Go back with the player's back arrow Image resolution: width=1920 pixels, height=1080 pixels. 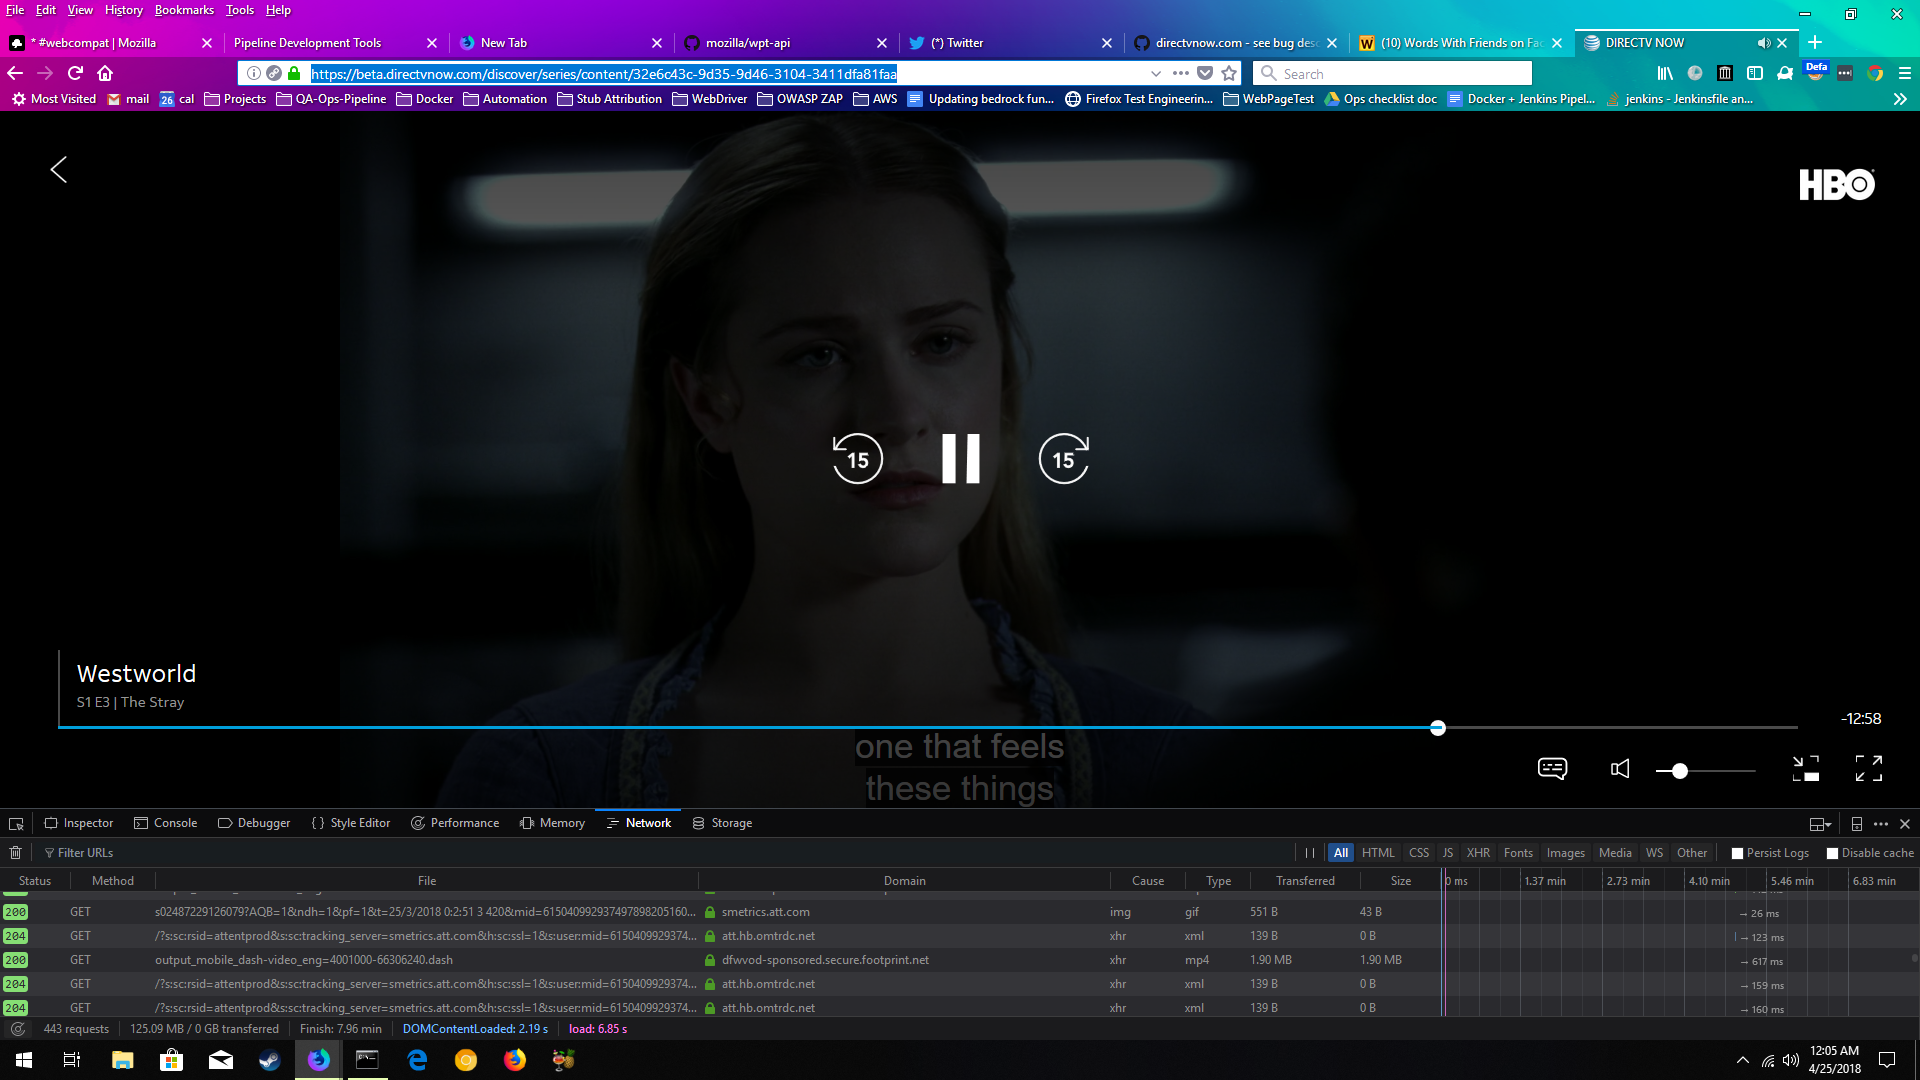click(x=59, y=170)
